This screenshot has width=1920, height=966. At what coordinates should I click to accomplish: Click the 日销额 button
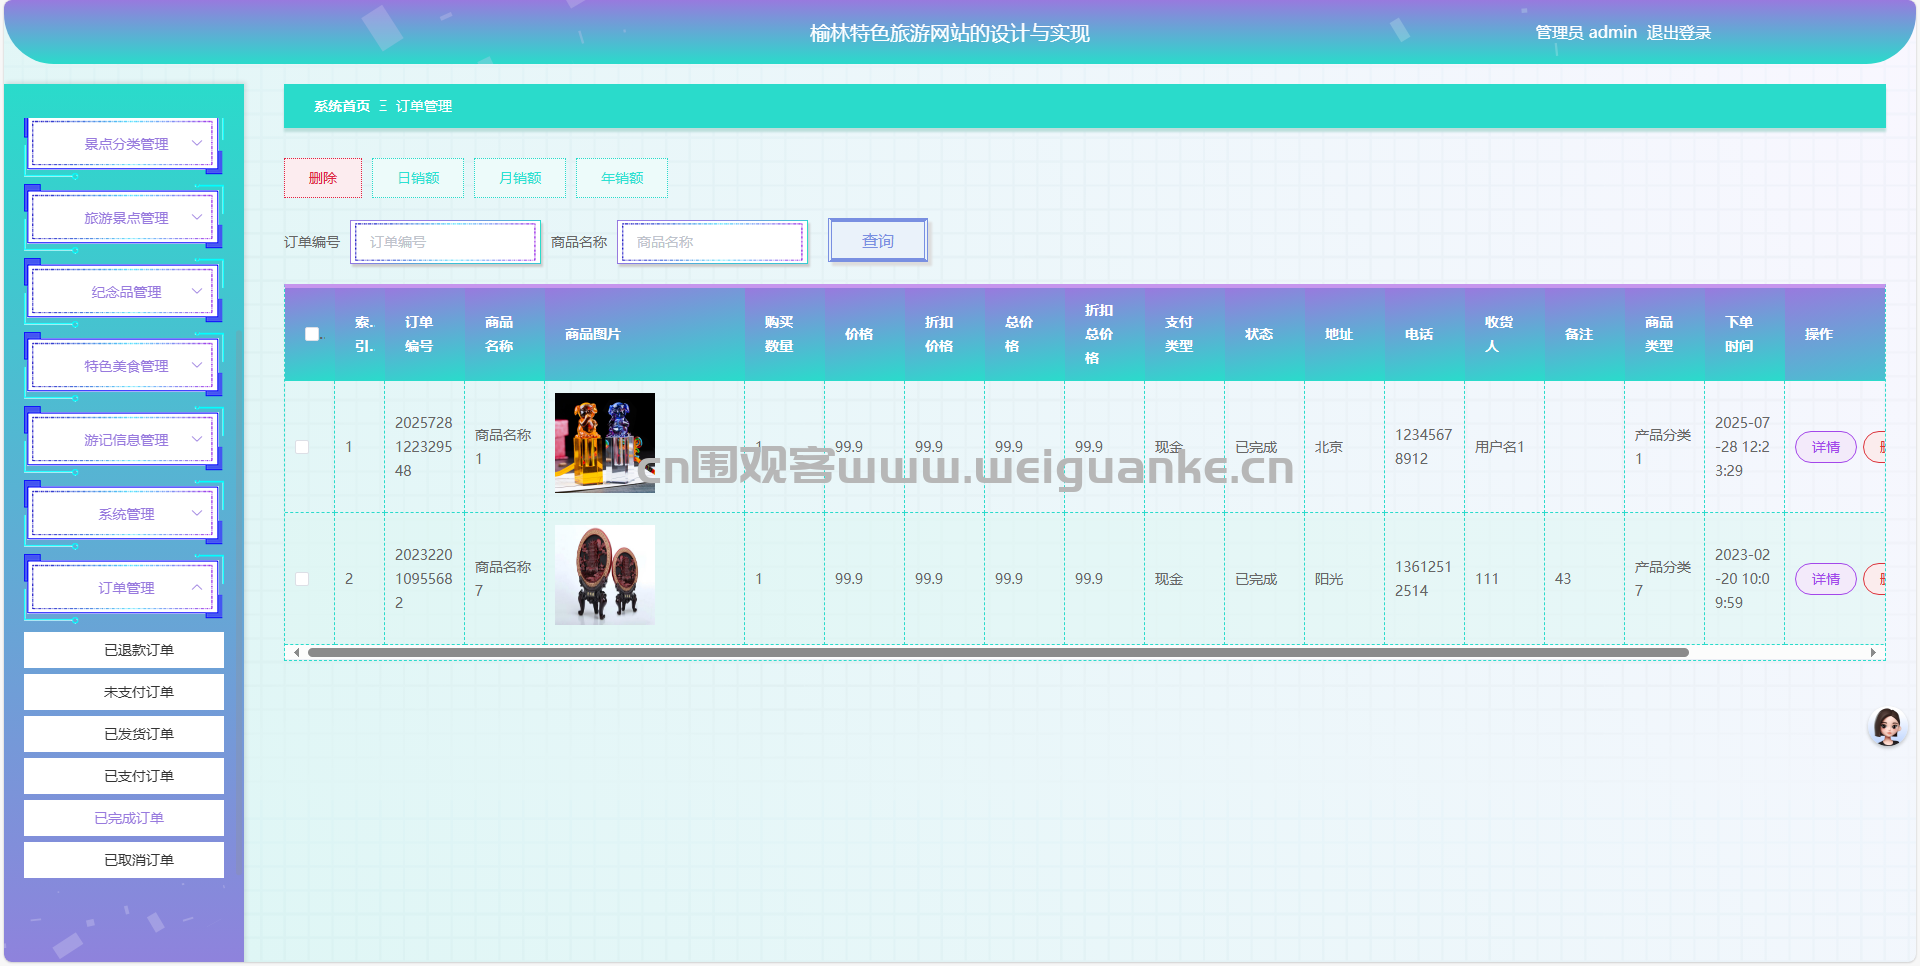pos(418,178)
